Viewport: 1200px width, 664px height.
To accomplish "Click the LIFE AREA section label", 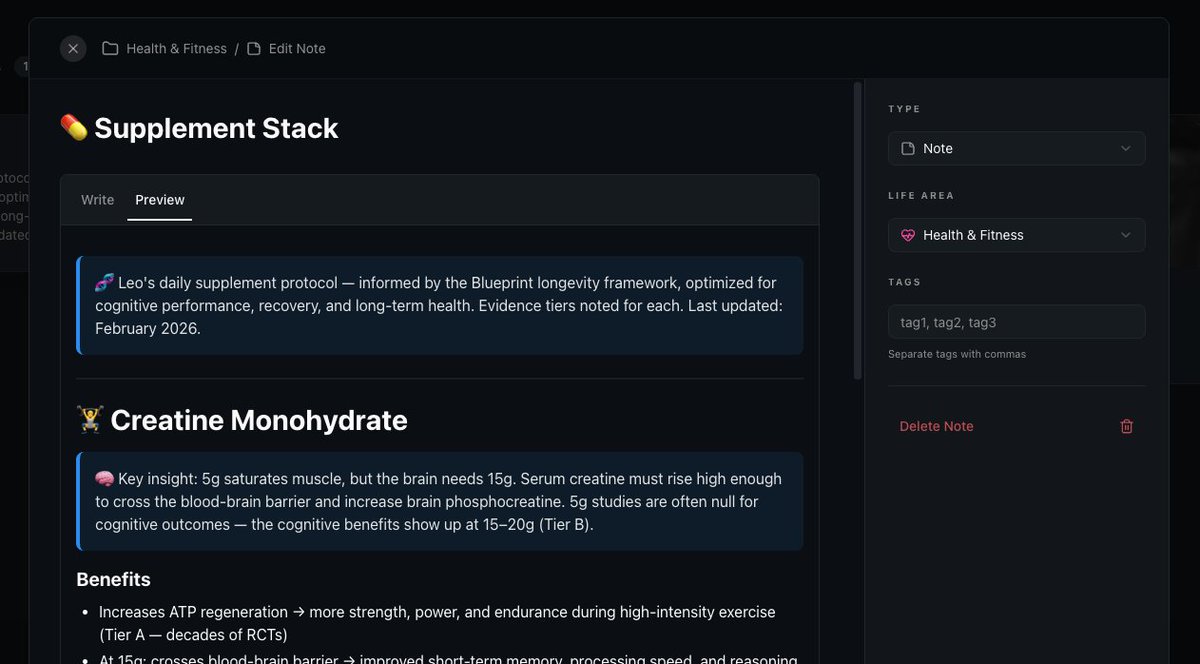I will coord(921,196).
